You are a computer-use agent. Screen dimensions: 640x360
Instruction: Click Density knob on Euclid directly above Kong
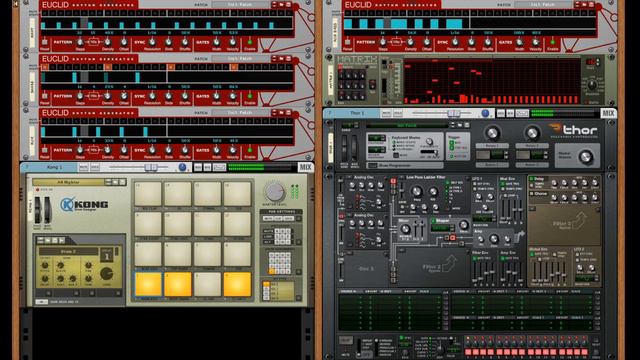click(107, 150)
